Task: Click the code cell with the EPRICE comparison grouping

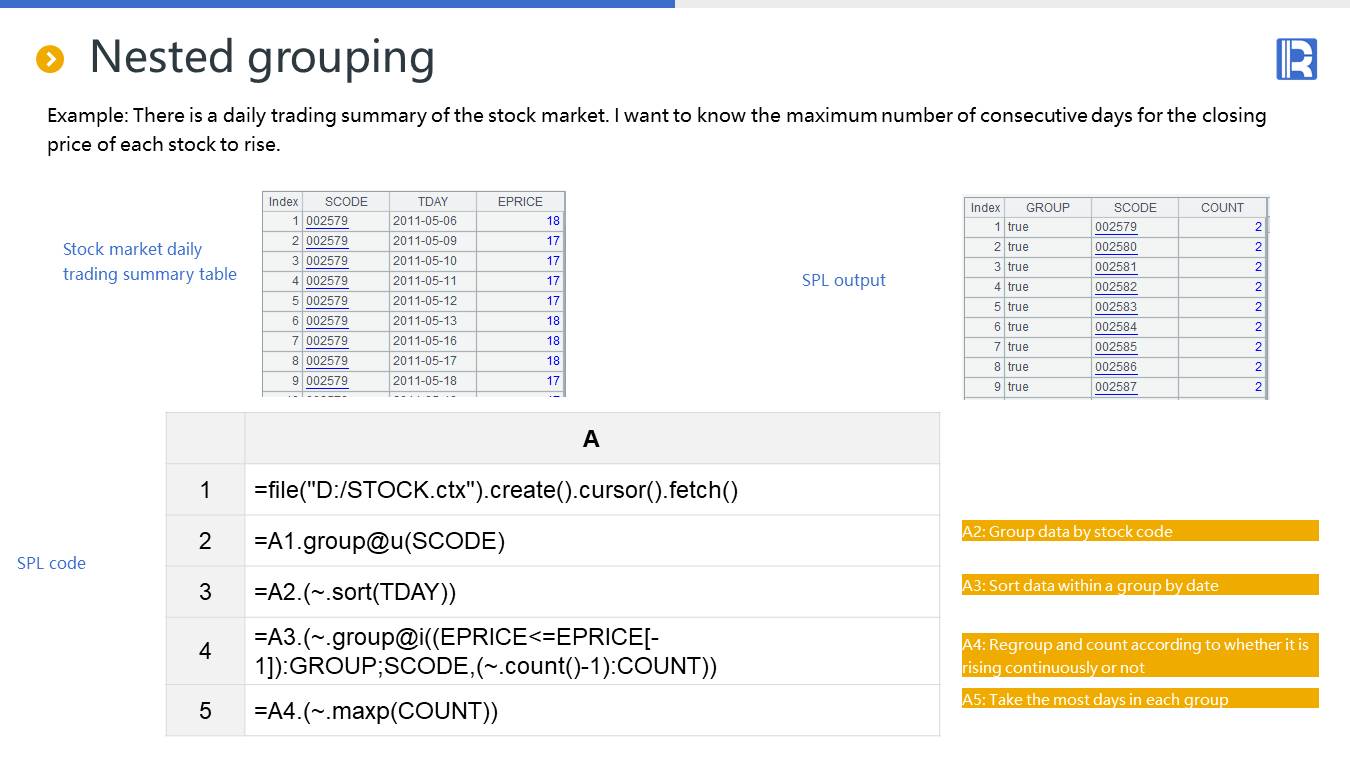Action: (591, 651)
